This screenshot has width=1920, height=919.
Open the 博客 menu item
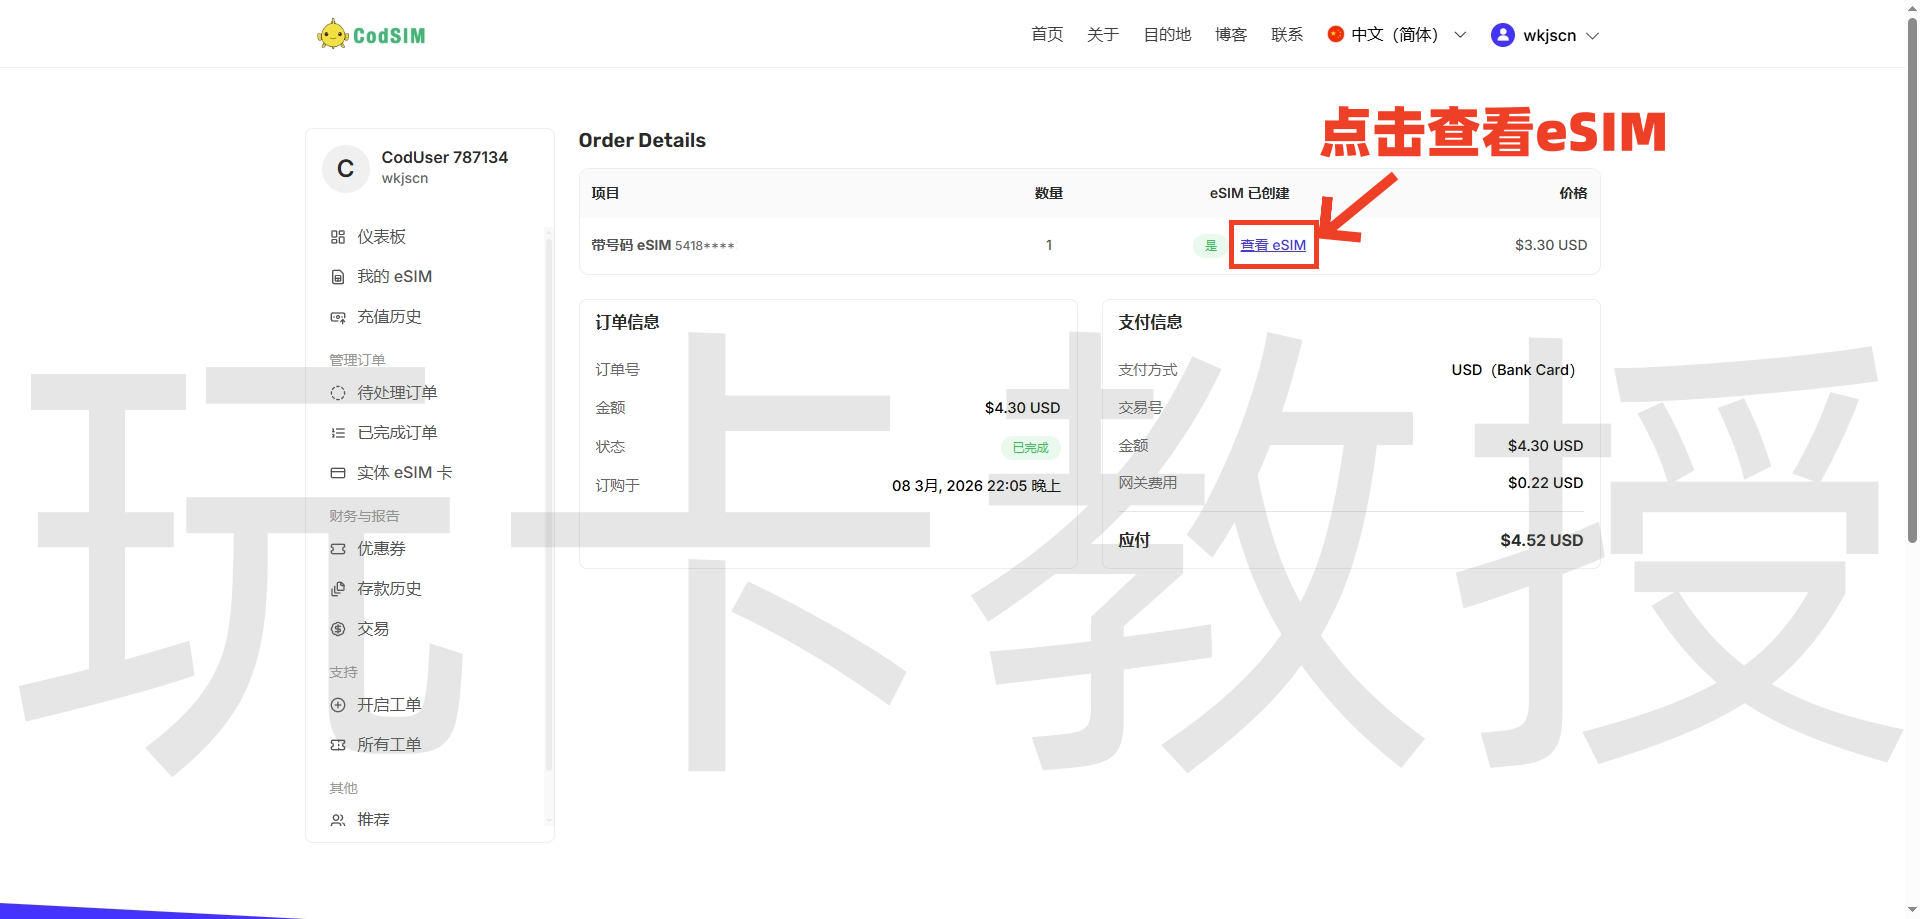click(1230, 33)
